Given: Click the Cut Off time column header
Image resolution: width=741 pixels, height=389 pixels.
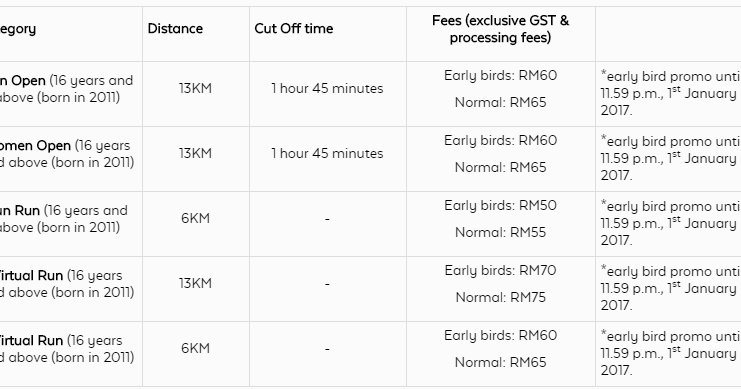Looking at the screenshot, I should 293,29.
